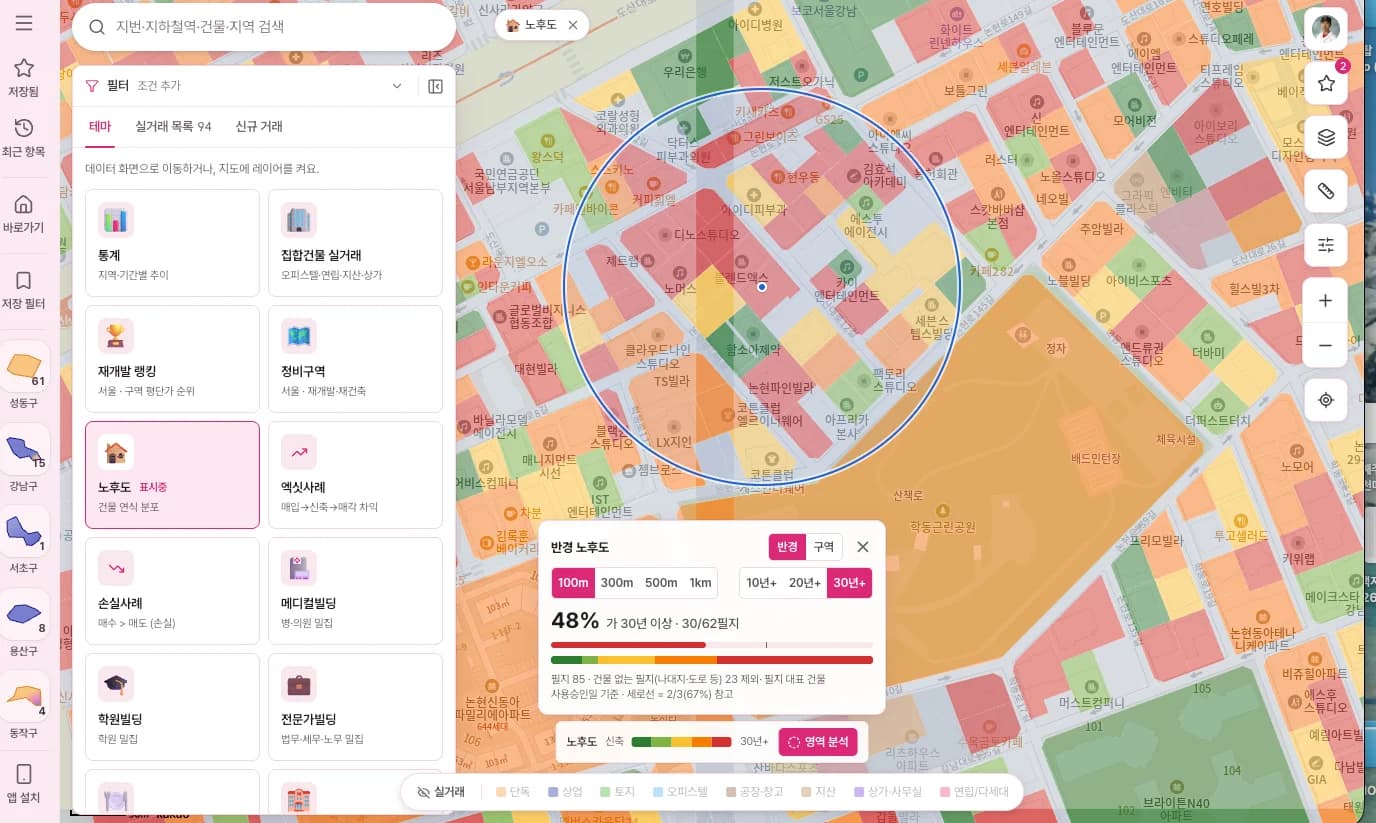Zoom in with the plus button
1376x823 pixels.
pyautogui.click(x=1326, y=300)
